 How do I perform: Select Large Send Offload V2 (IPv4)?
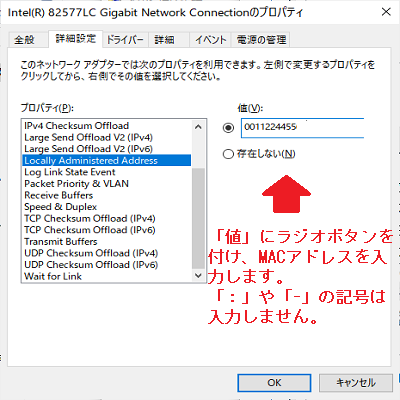coord(107,137)
